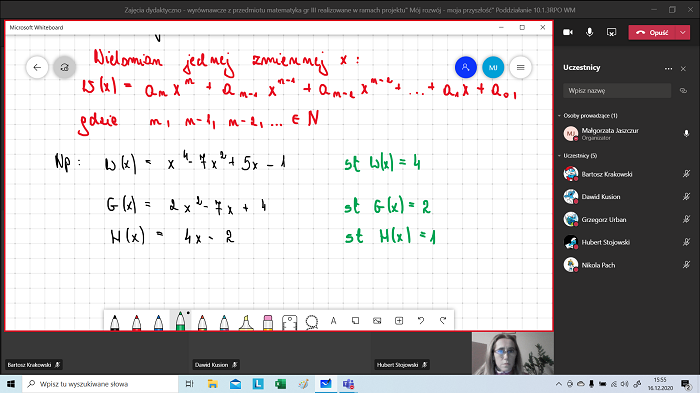Click the Wpisz nazwę search field
Viewport: 700px width, 393px height.
(x=617, y=91)
